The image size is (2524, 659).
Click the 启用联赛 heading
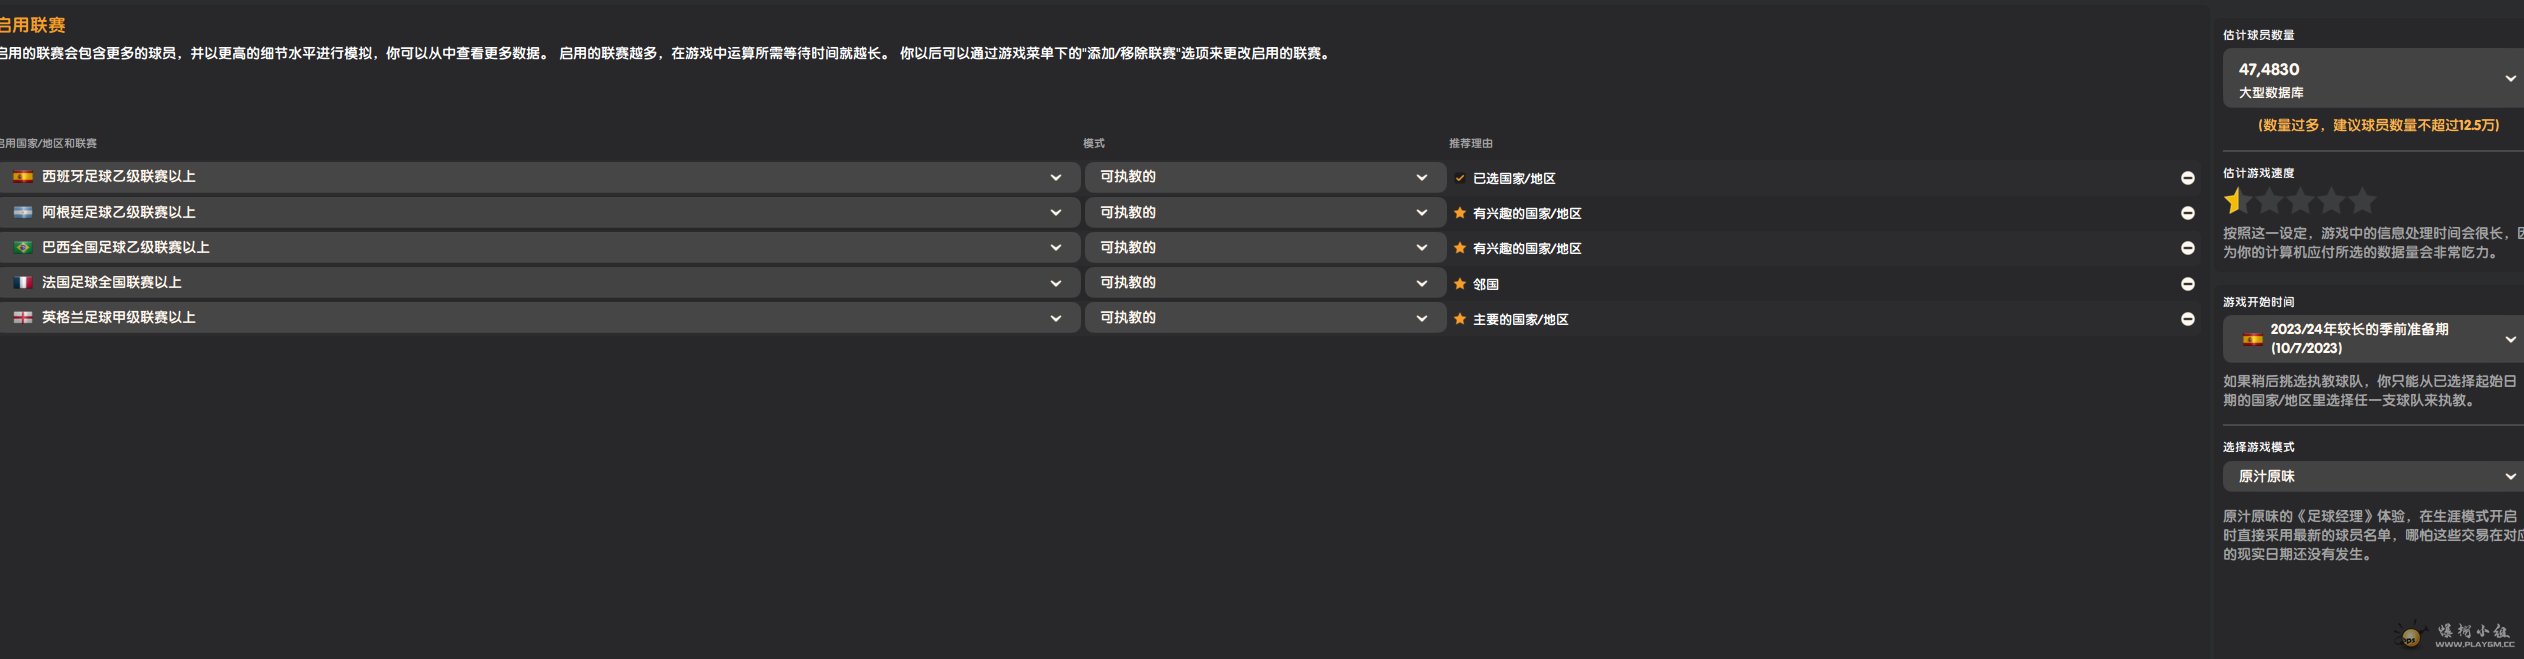(x=32, y=25)
